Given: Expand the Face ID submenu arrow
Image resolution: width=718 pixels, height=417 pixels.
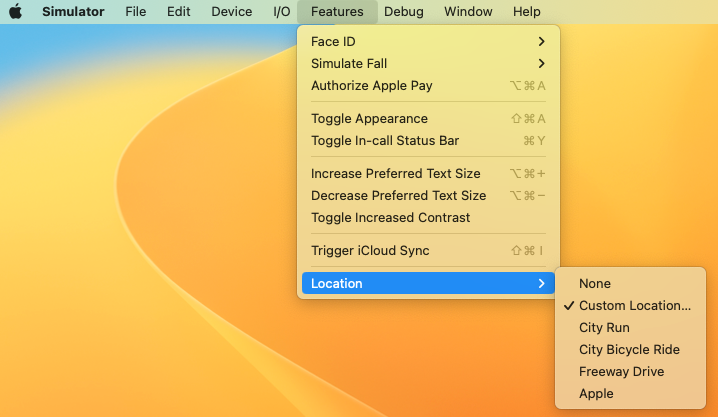Looking at the screenshot, I should tap(541, 42).
